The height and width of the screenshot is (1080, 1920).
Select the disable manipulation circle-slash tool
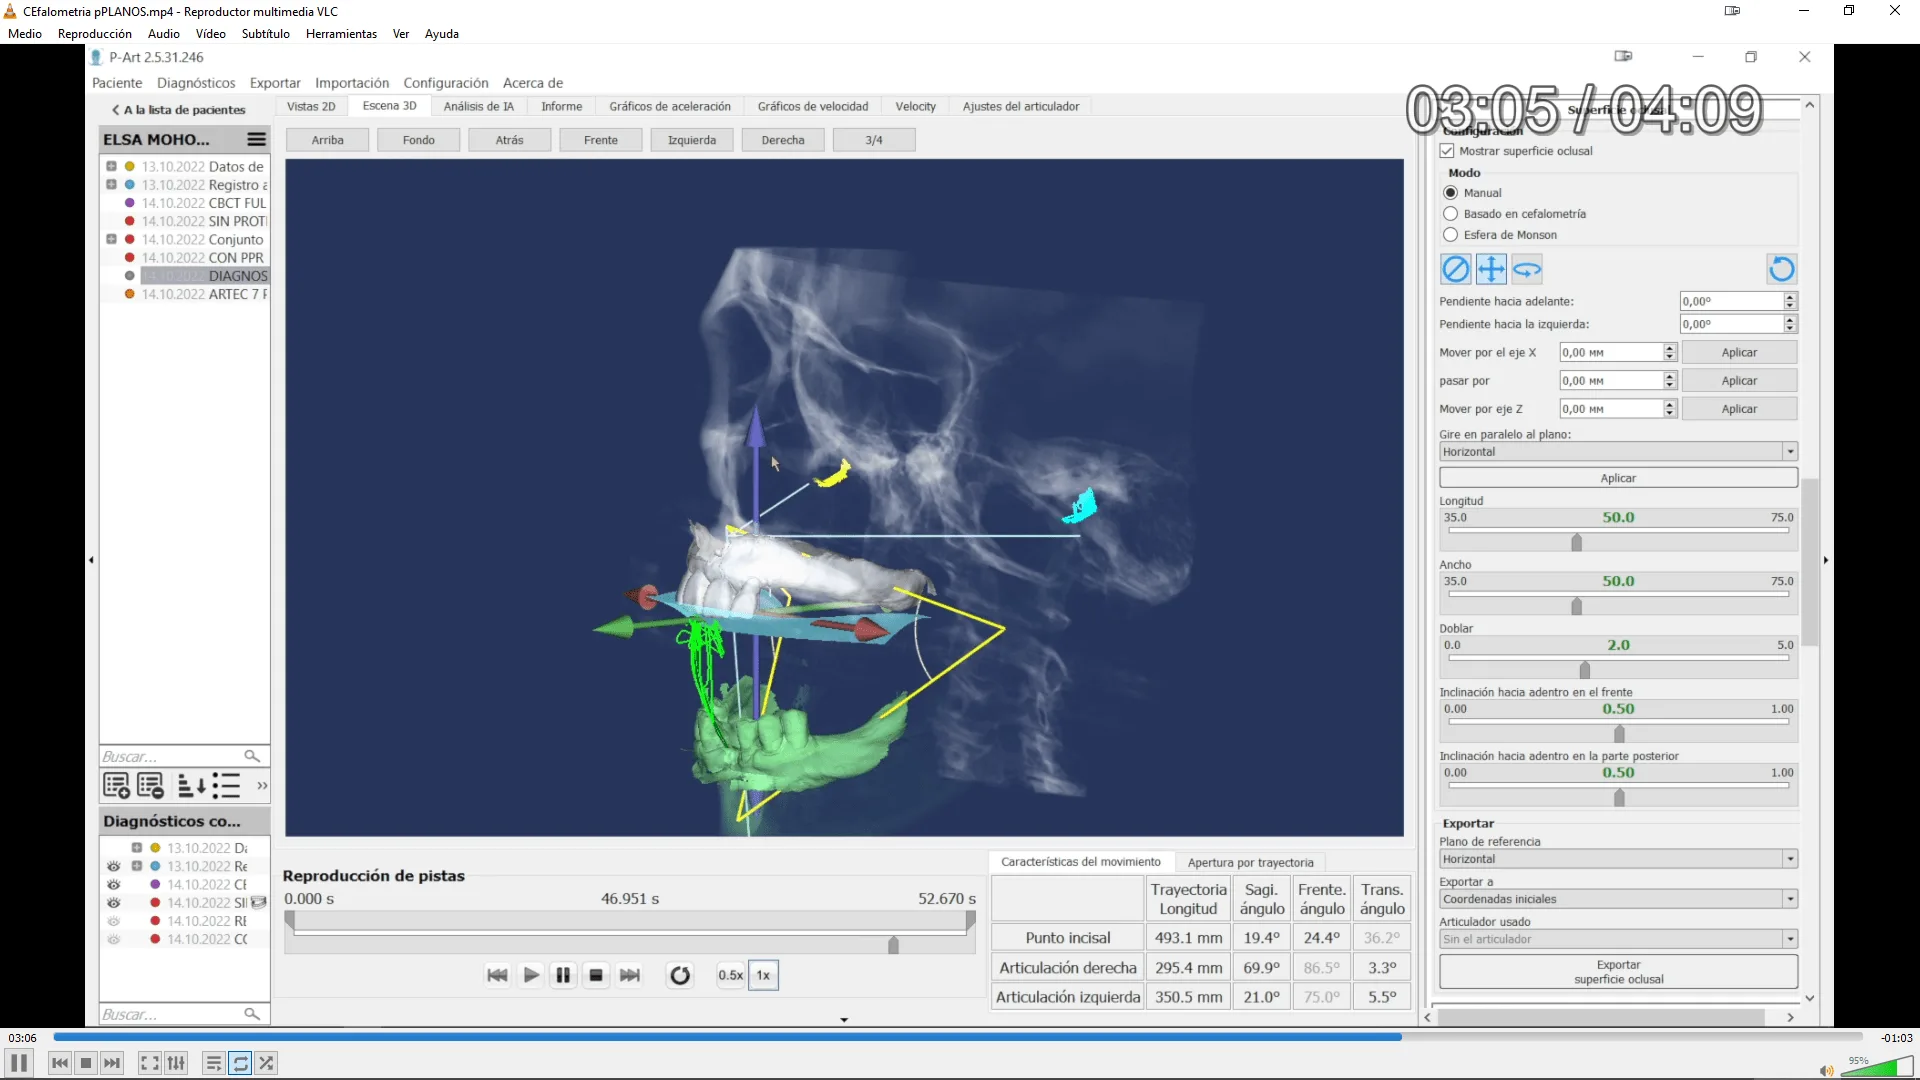(x=1455, y=269)
